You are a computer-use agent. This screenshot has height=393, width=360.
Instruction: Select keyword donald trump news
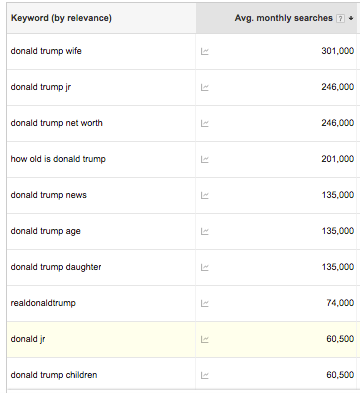point(49,195)
